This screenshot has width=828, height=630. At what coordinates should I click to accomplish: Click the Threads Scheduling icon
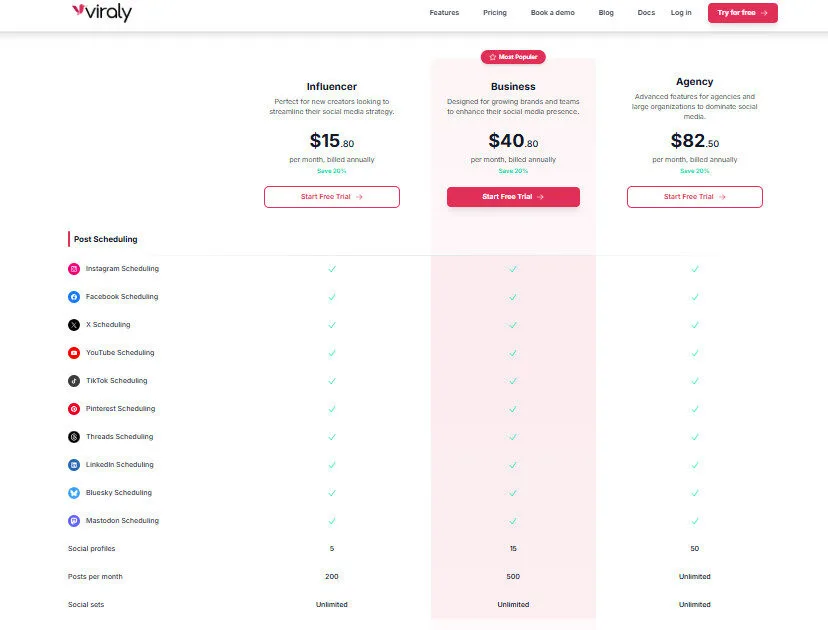(71, 436)
